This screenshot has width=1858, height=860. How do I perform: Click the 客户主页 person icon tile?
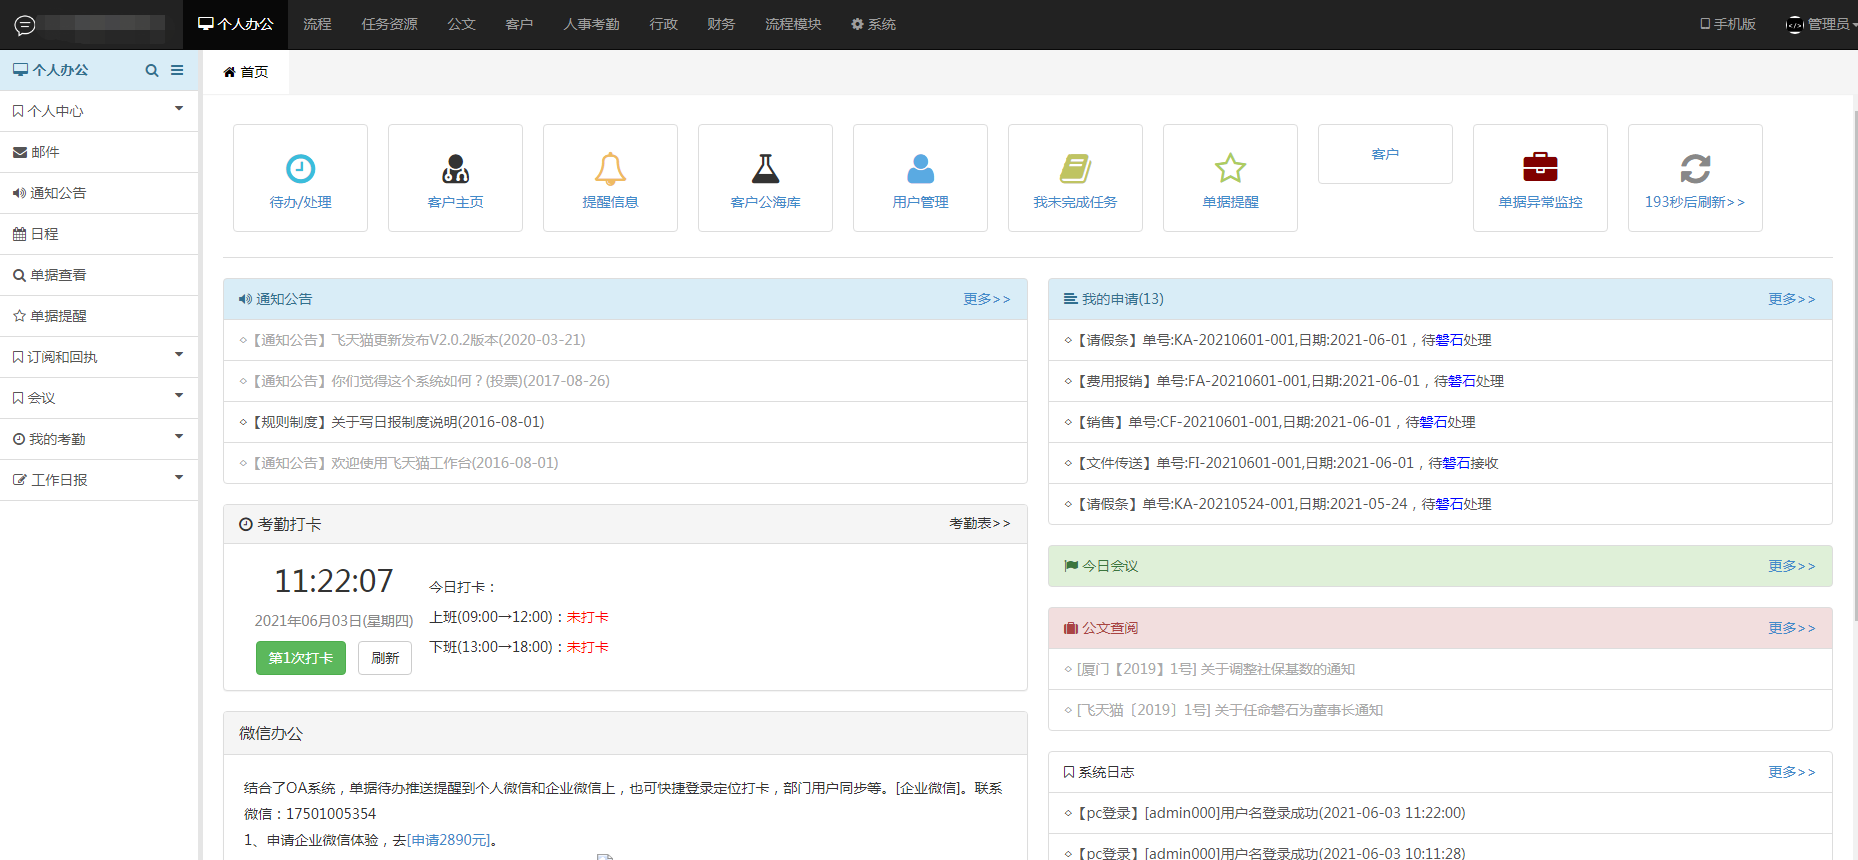[x=455, y=170]
